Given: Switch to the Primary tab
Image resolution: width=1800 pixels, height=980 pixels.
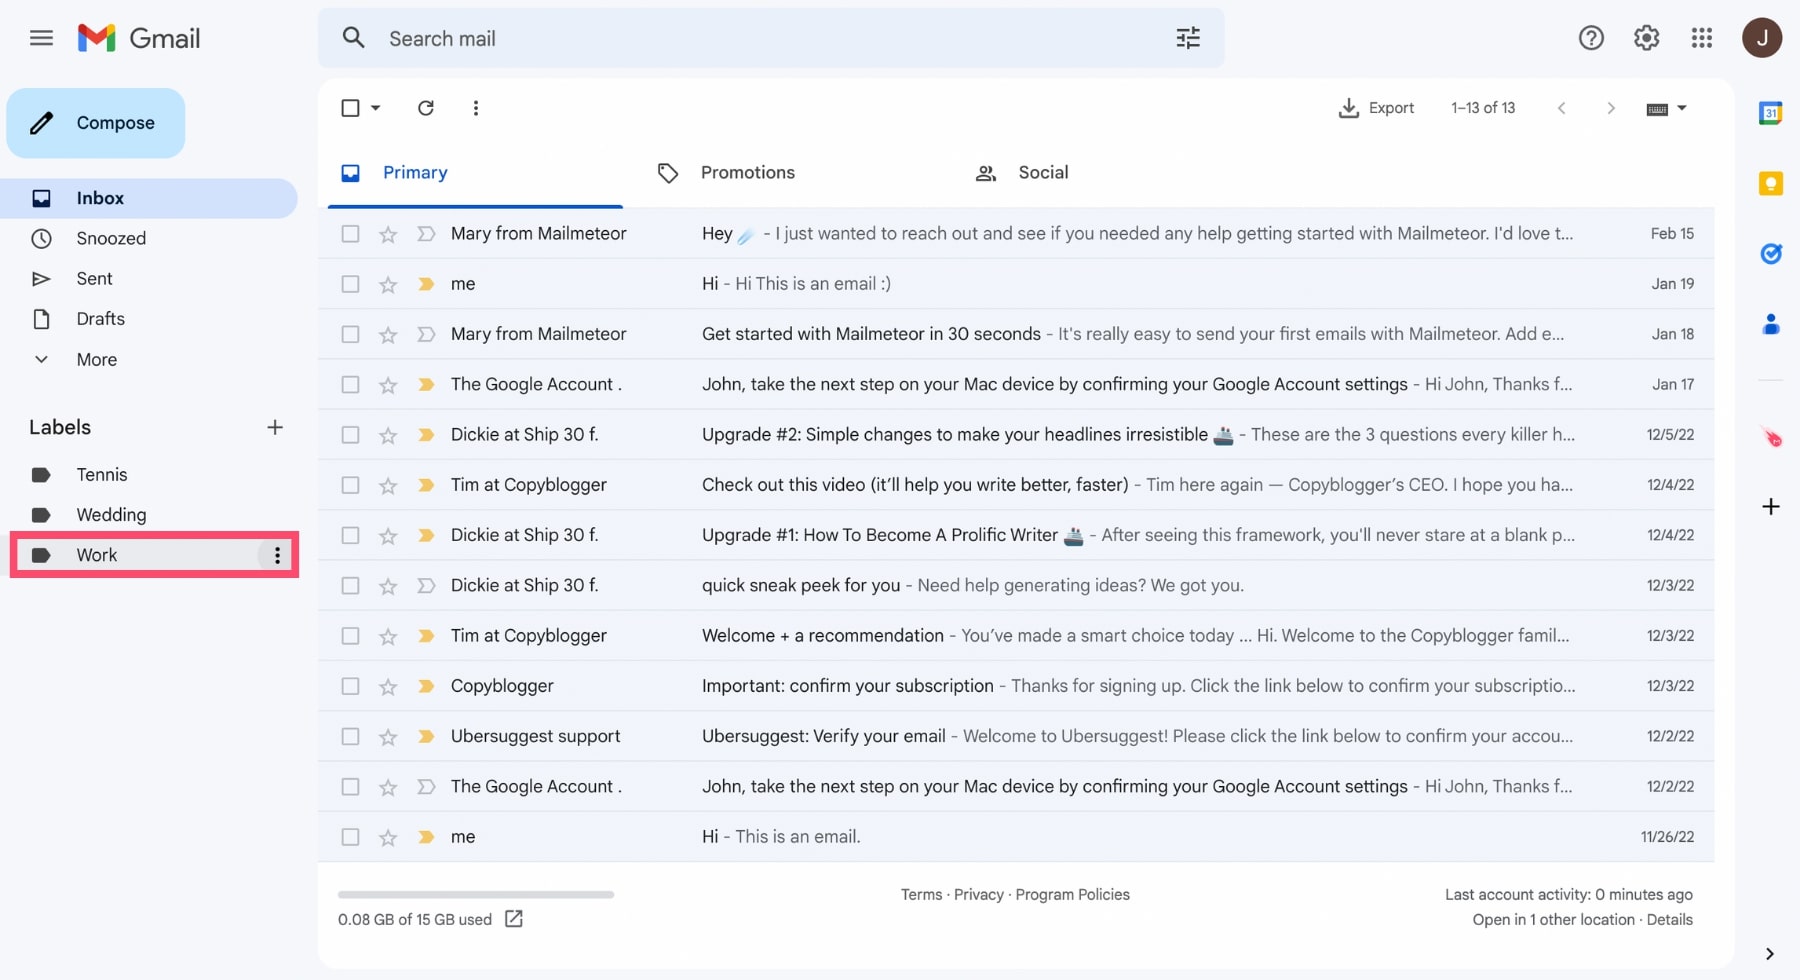Looking at the screenshot, I should coord(475,173).
